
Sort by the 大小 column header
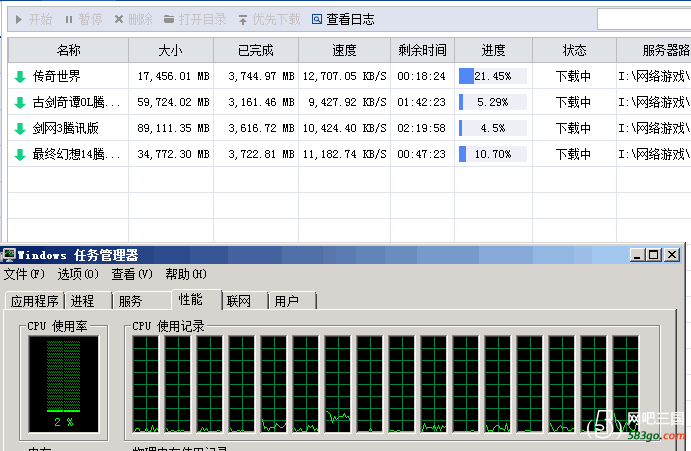[171, 50]
